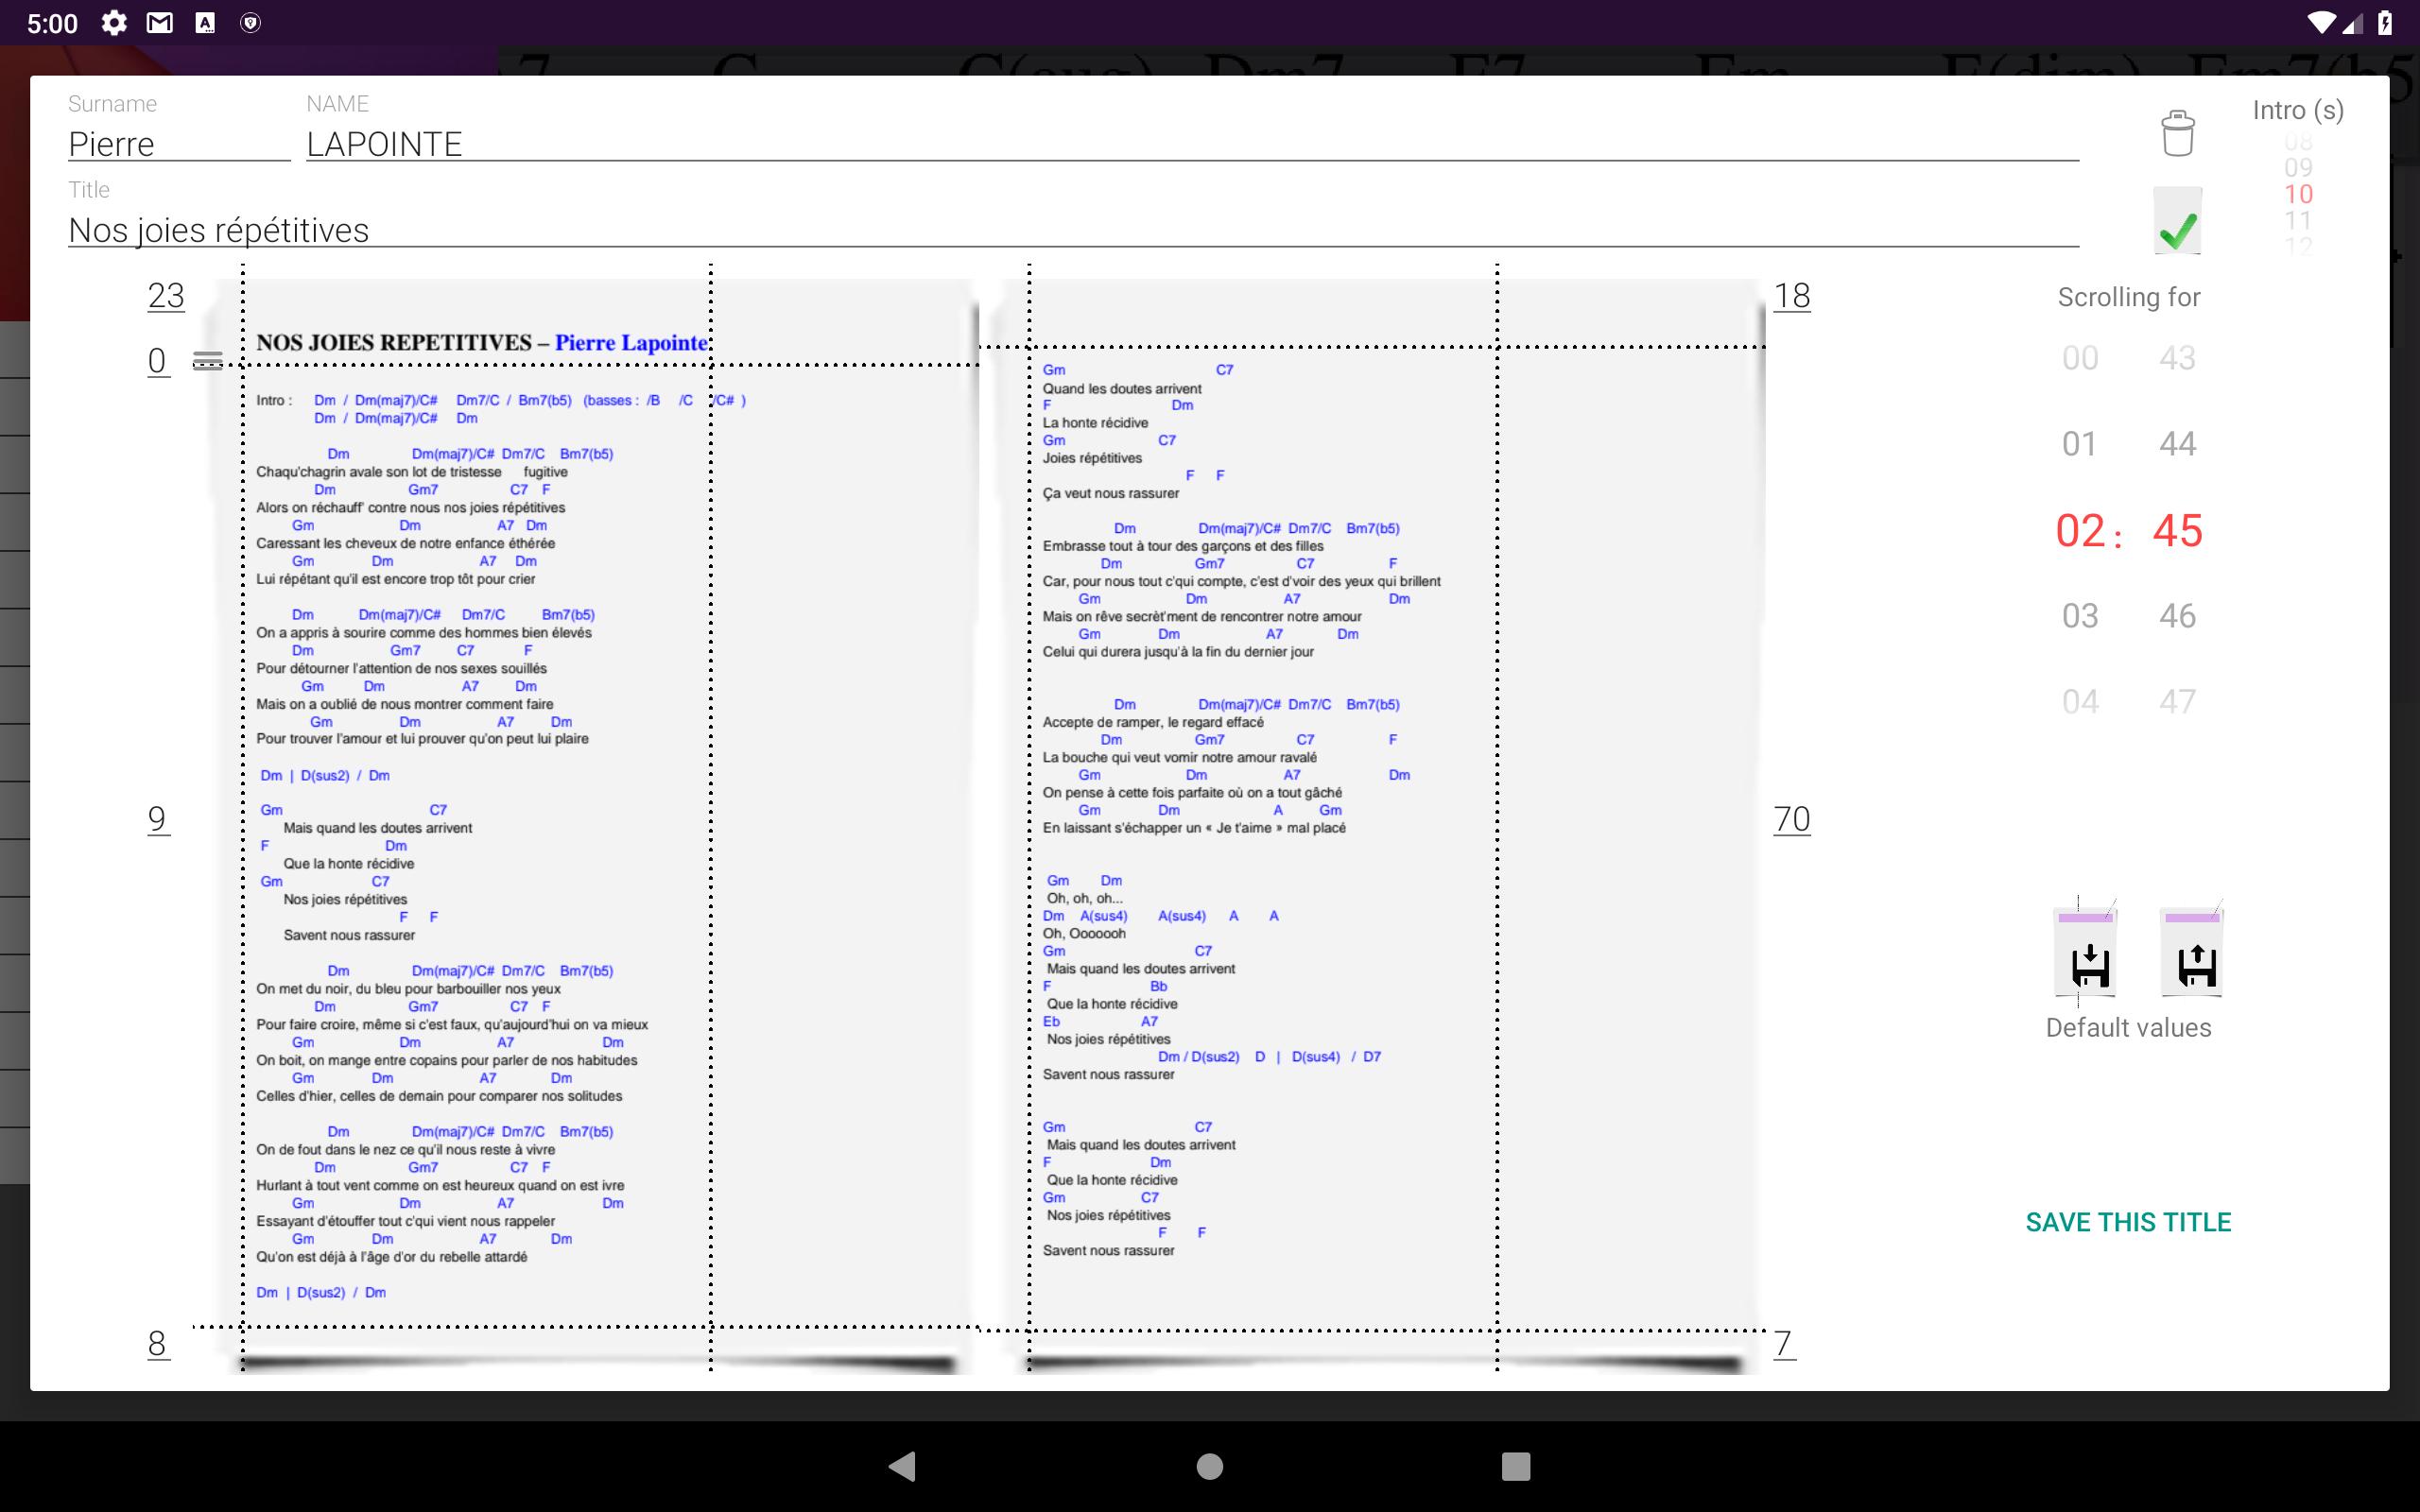Select seconds value 46 in scrolling picker
This screenshot has width=2420, height=1512.
click(2177, 616)
